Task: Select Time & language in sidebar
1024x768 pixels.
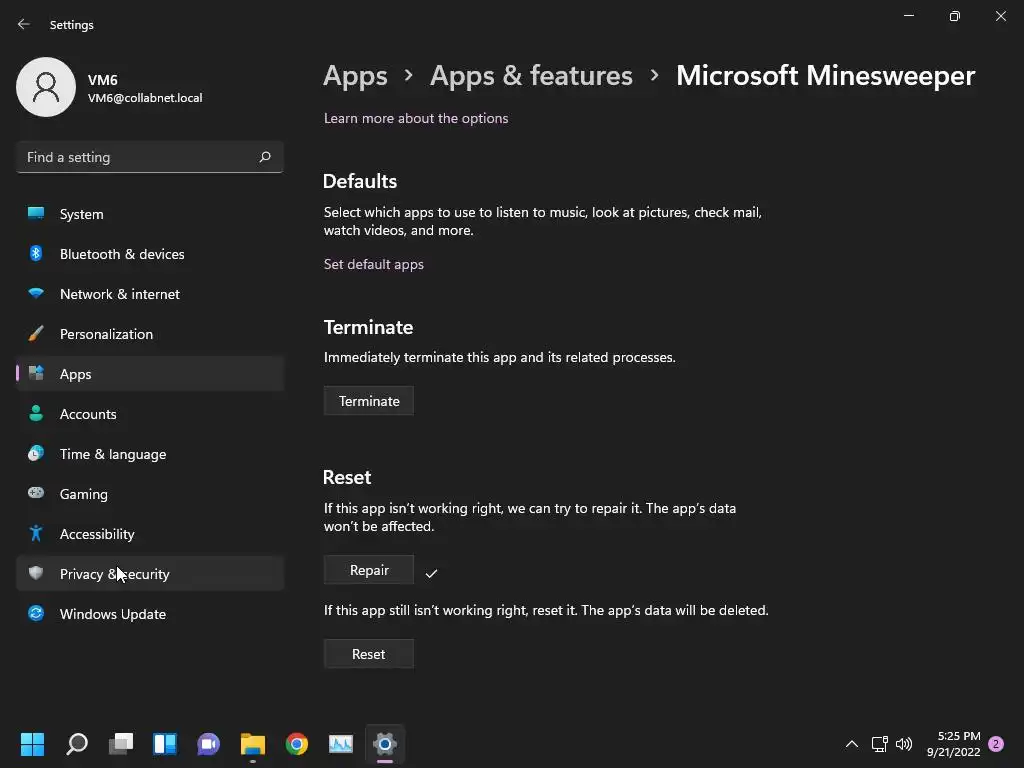Action: [113, 454]
